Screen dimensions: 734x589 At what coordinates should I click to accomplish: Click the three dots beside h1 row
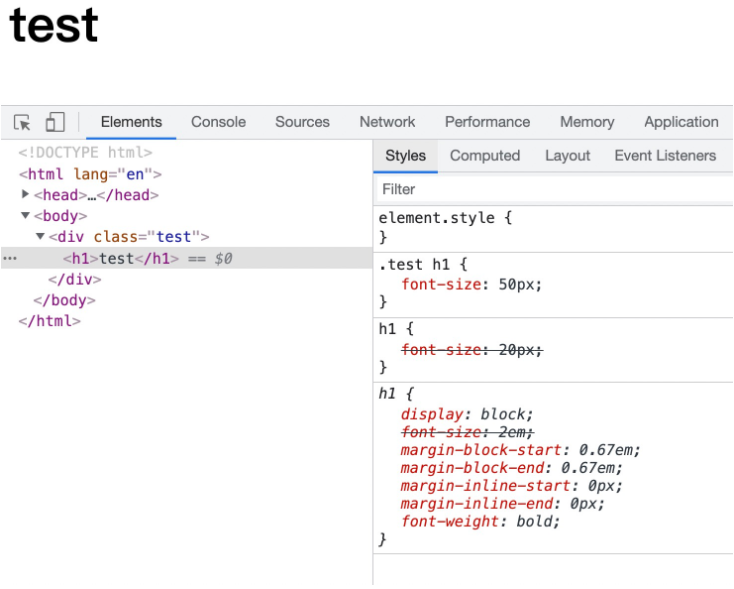10,258
